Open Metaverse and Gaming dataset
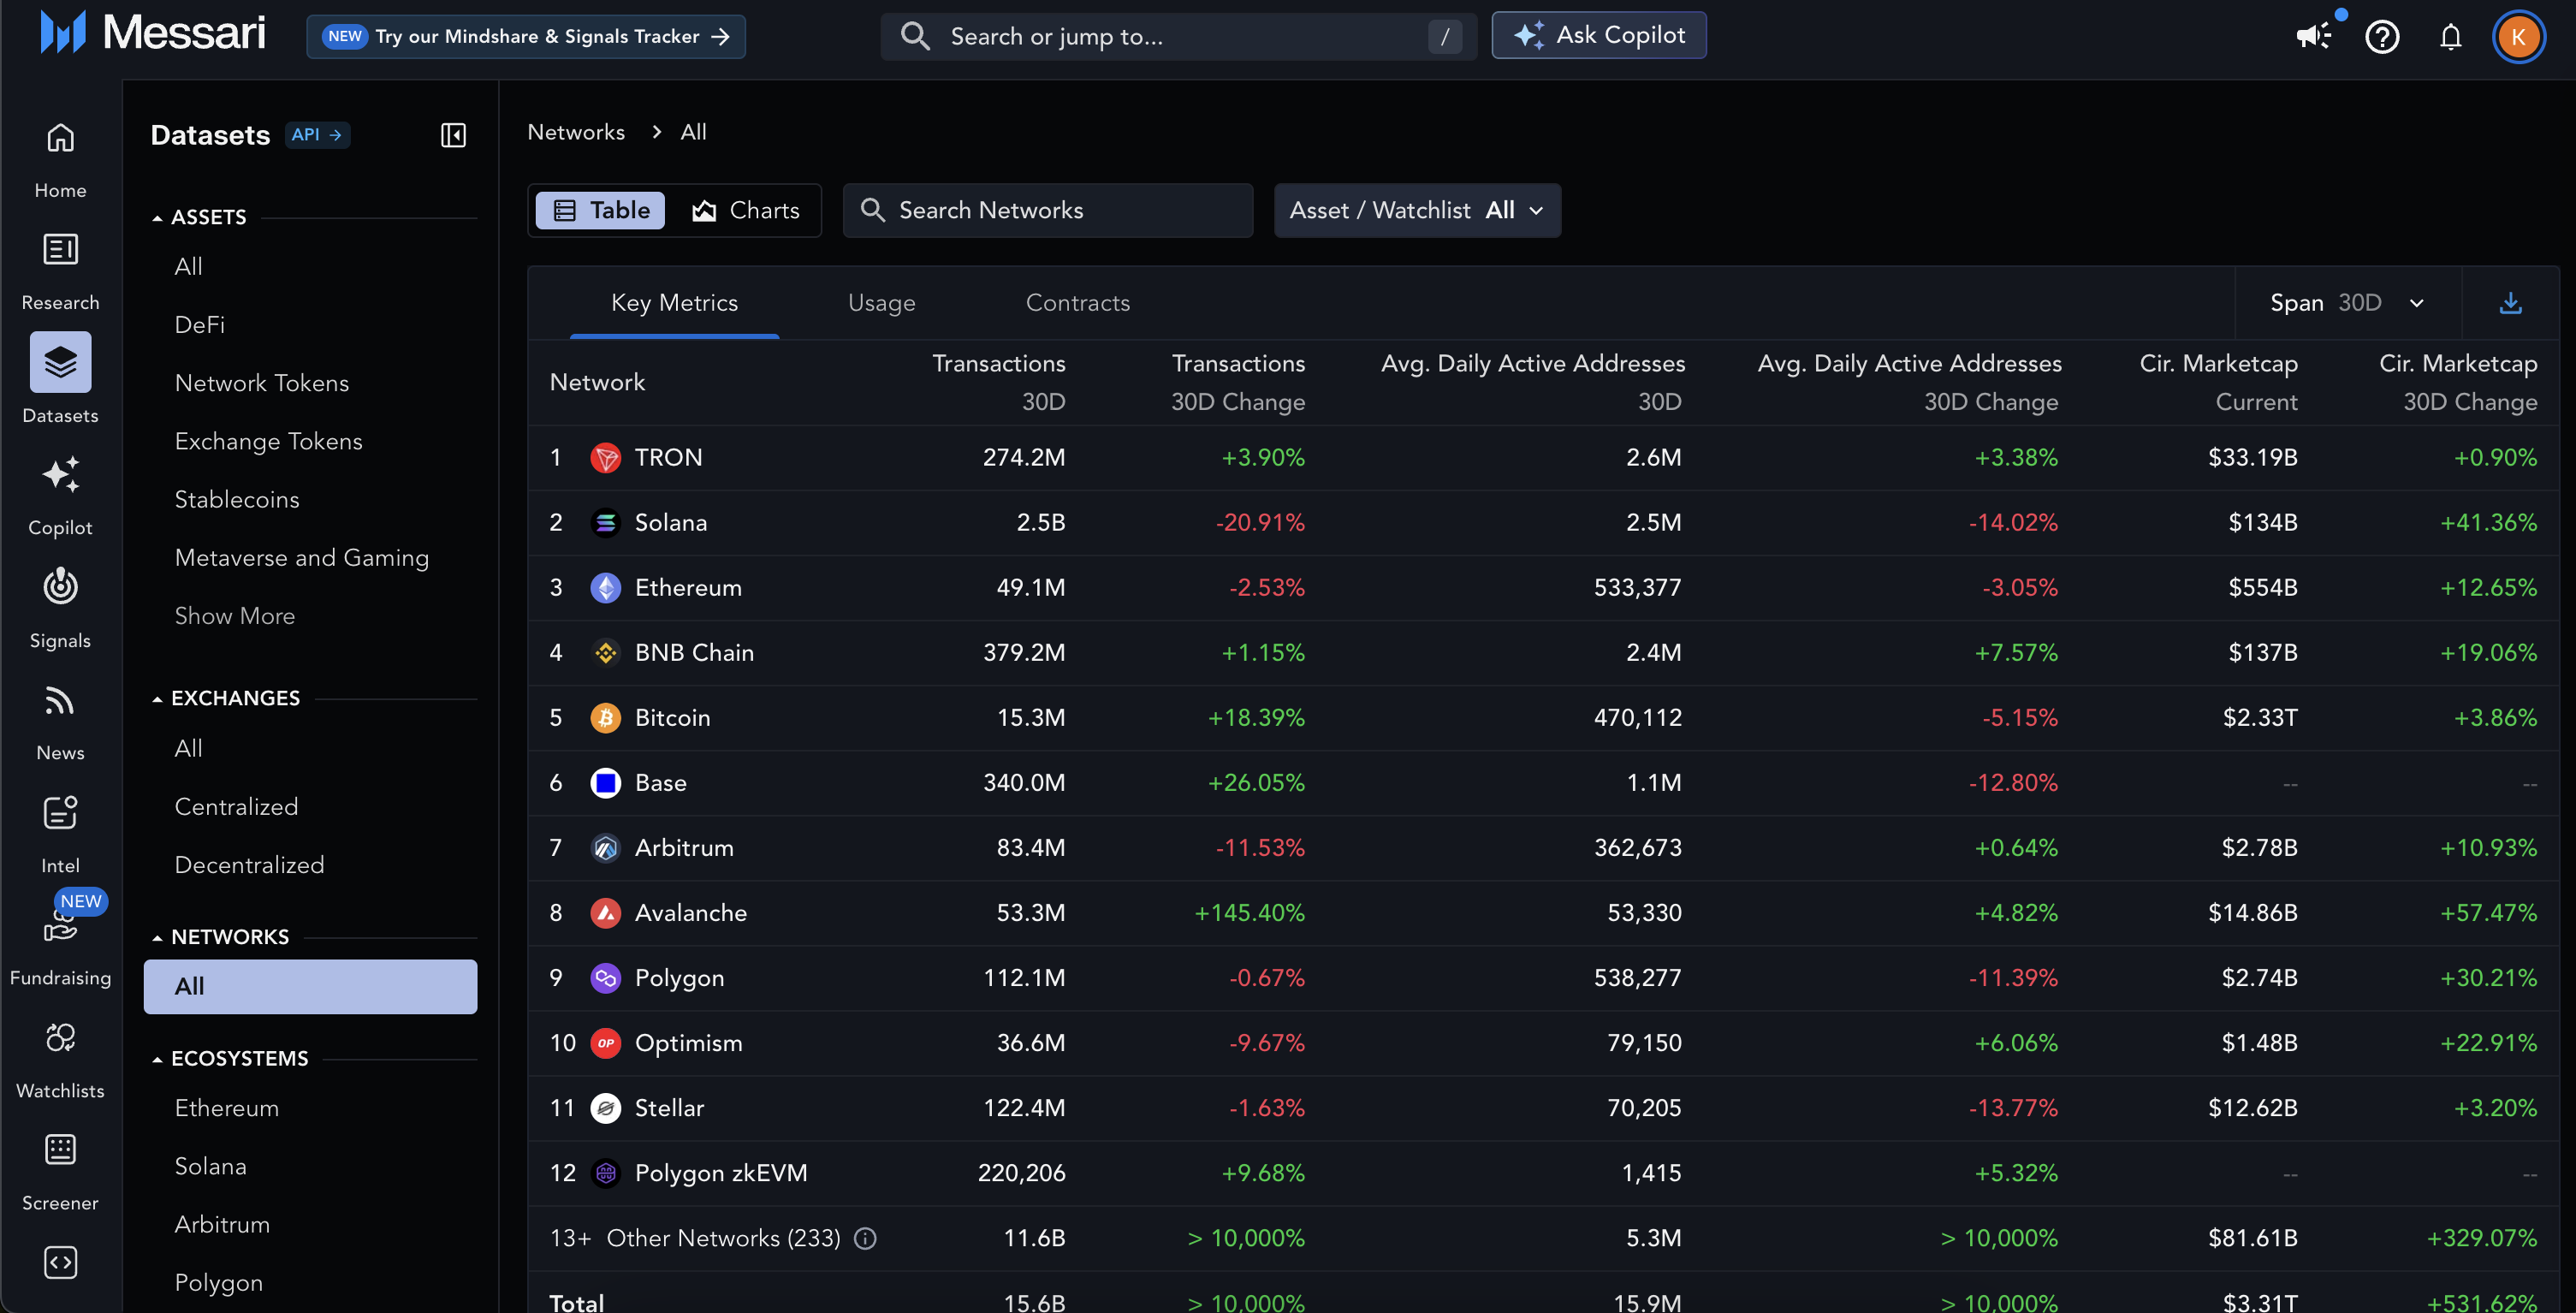The height and width of the screenshot is (1313, 2576). click(302, 558)
